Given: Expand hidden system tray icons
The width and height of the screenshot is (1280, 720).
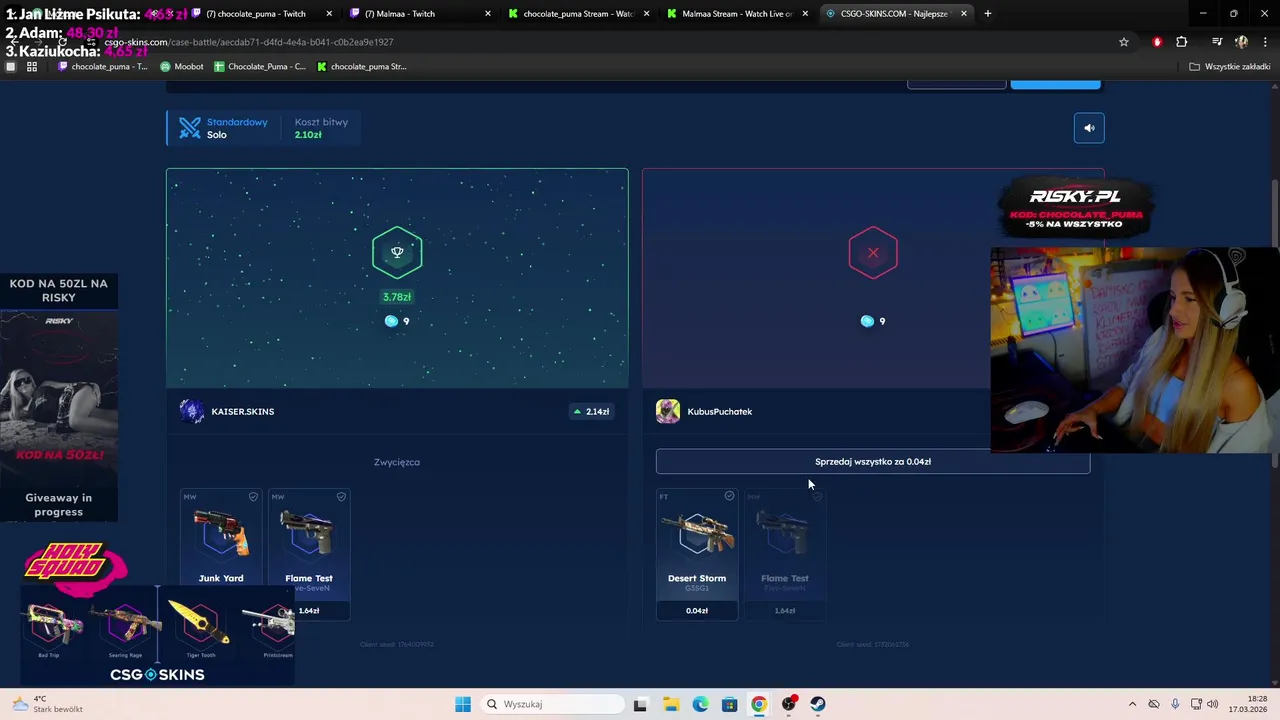Looking at the screenshot, I should (x=1132, y=704).
